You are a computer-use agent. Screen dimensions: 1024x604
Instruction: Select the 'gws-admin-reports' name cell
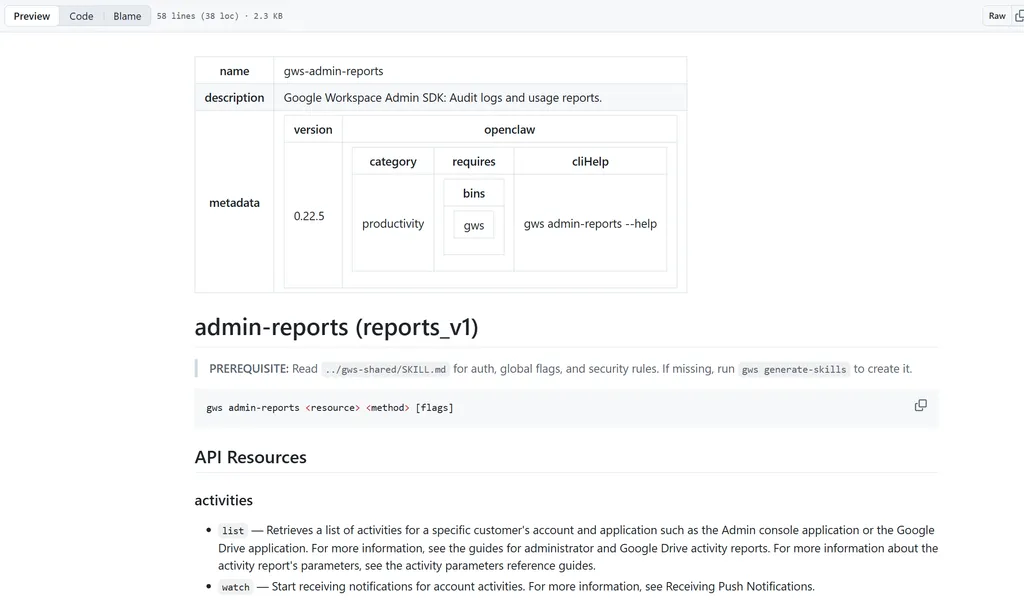(480, 71)
